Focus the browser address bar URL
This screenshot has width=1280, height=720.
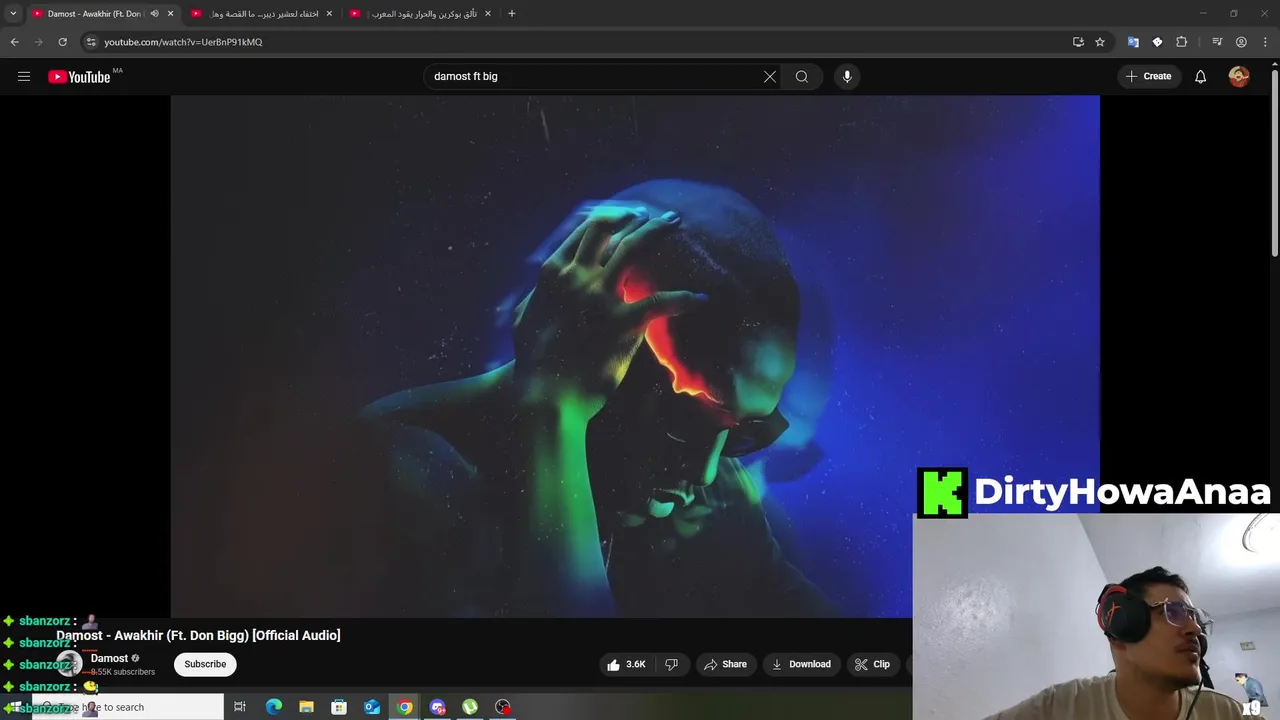coord(183,42)
